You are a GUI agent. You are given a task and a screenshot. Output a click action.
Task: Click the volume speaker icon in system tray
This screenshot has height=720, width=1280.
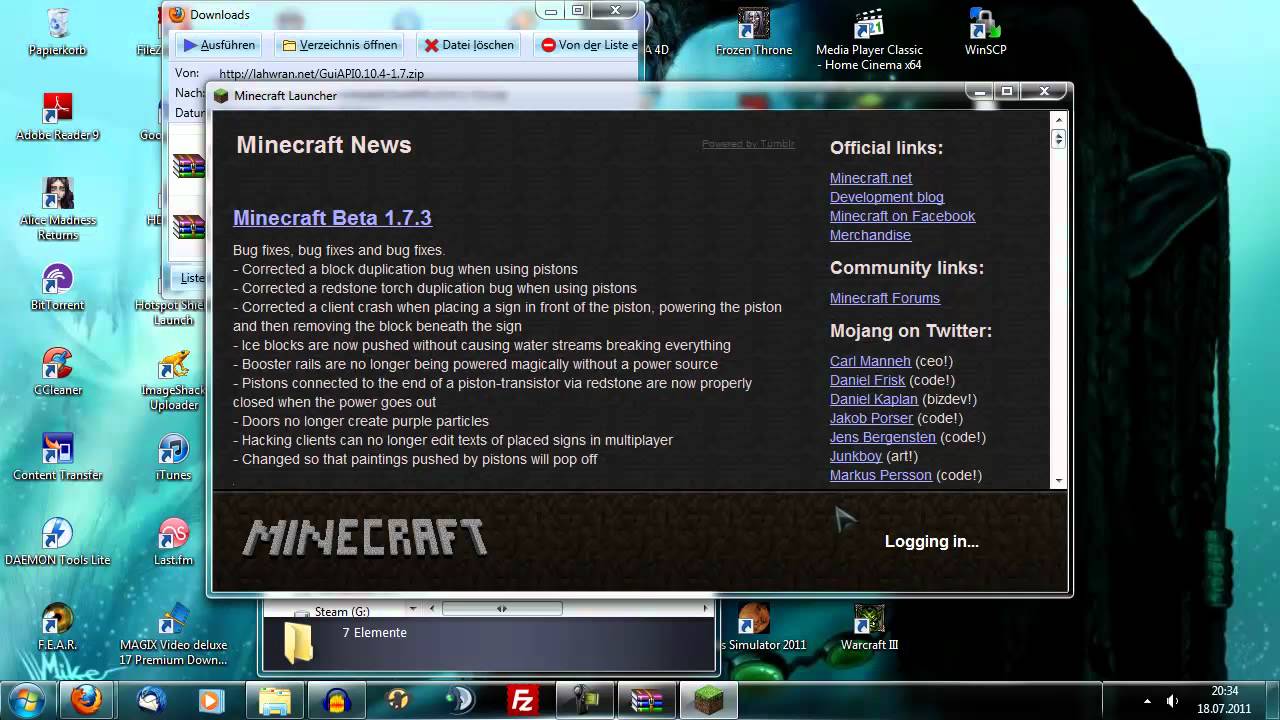[x=1172, y=700]
